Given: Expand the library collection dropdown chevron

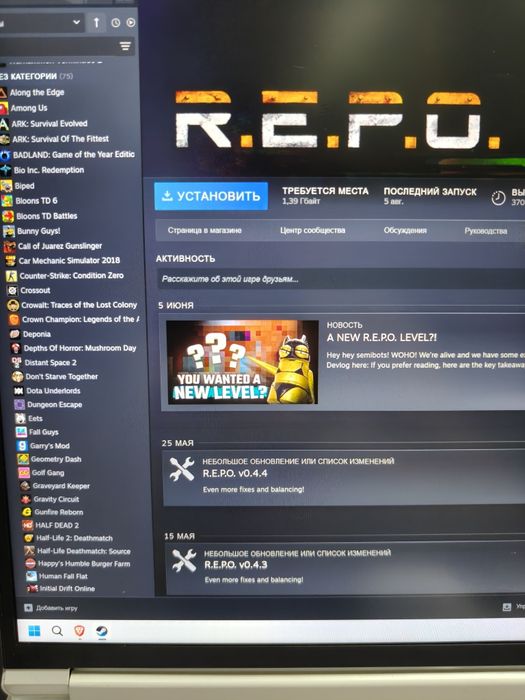Looking at the screenshot, I should click(x=76, y=22).
